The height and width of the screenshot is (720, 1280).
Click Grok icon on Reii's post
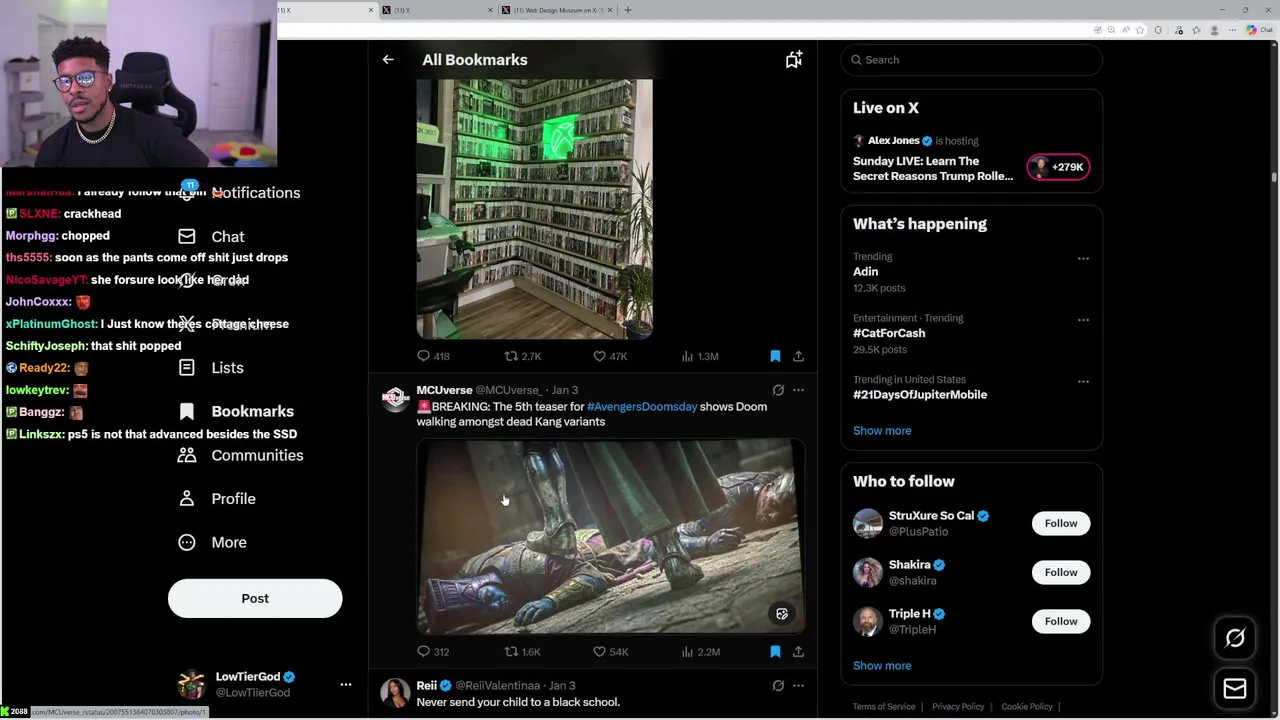coord(778,686)
